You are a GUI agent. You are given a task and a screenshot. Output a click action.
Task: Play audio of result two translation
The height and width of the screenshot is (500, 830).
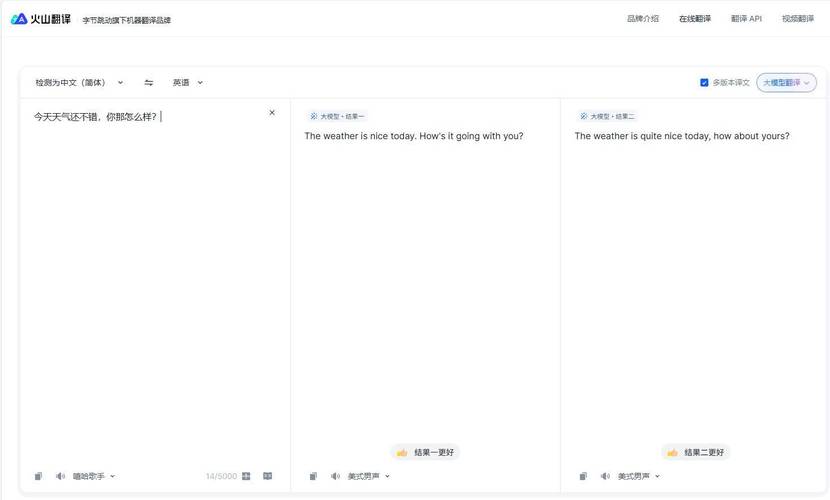[605, 476]
